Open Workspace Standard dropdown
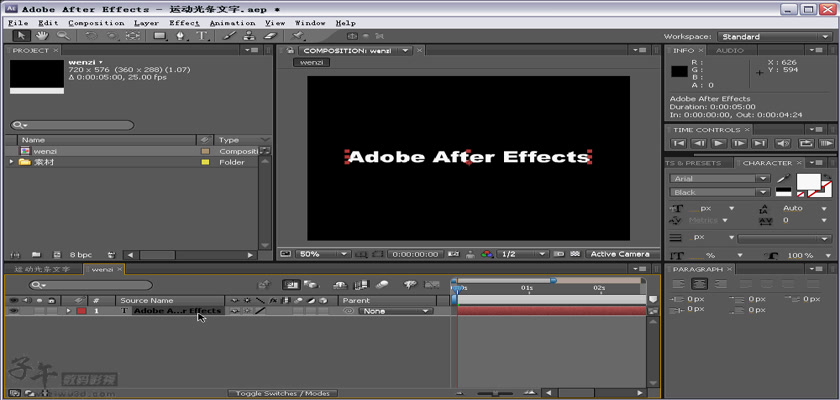This screenshot has width=840, height=400. [x=775, y=36]
